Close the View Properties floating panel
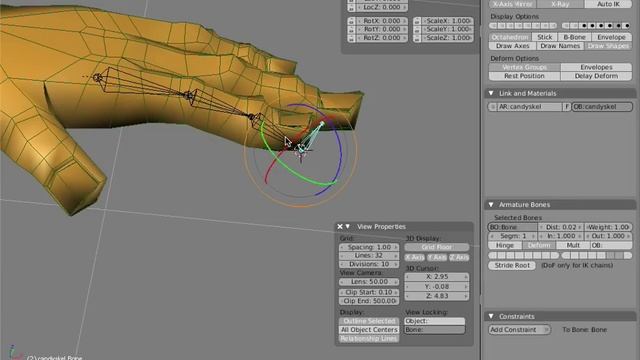The height and width of the screenshot is (360, 640). point(340,227)
